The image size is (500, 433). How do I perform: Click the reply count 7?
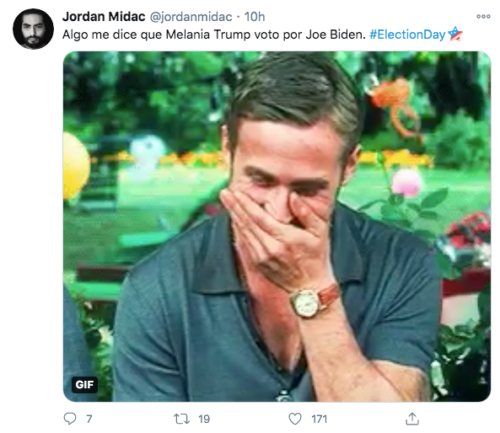[89, 419]
